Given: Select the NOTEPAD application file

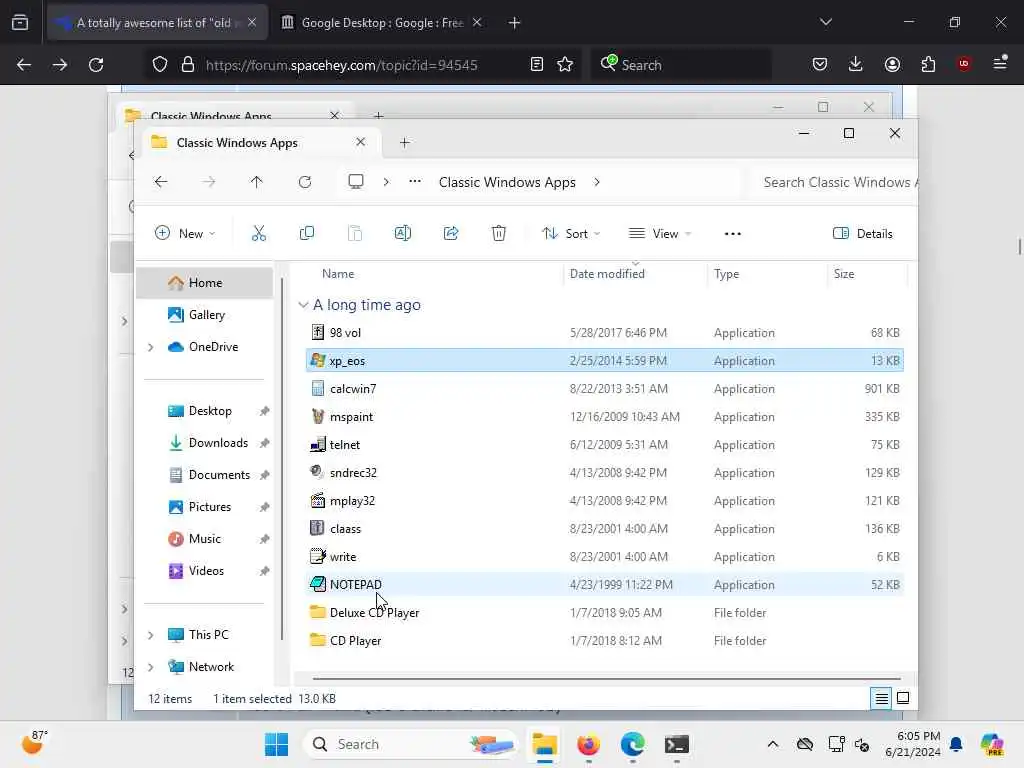Looking at the screenshot, I should 605,584.
